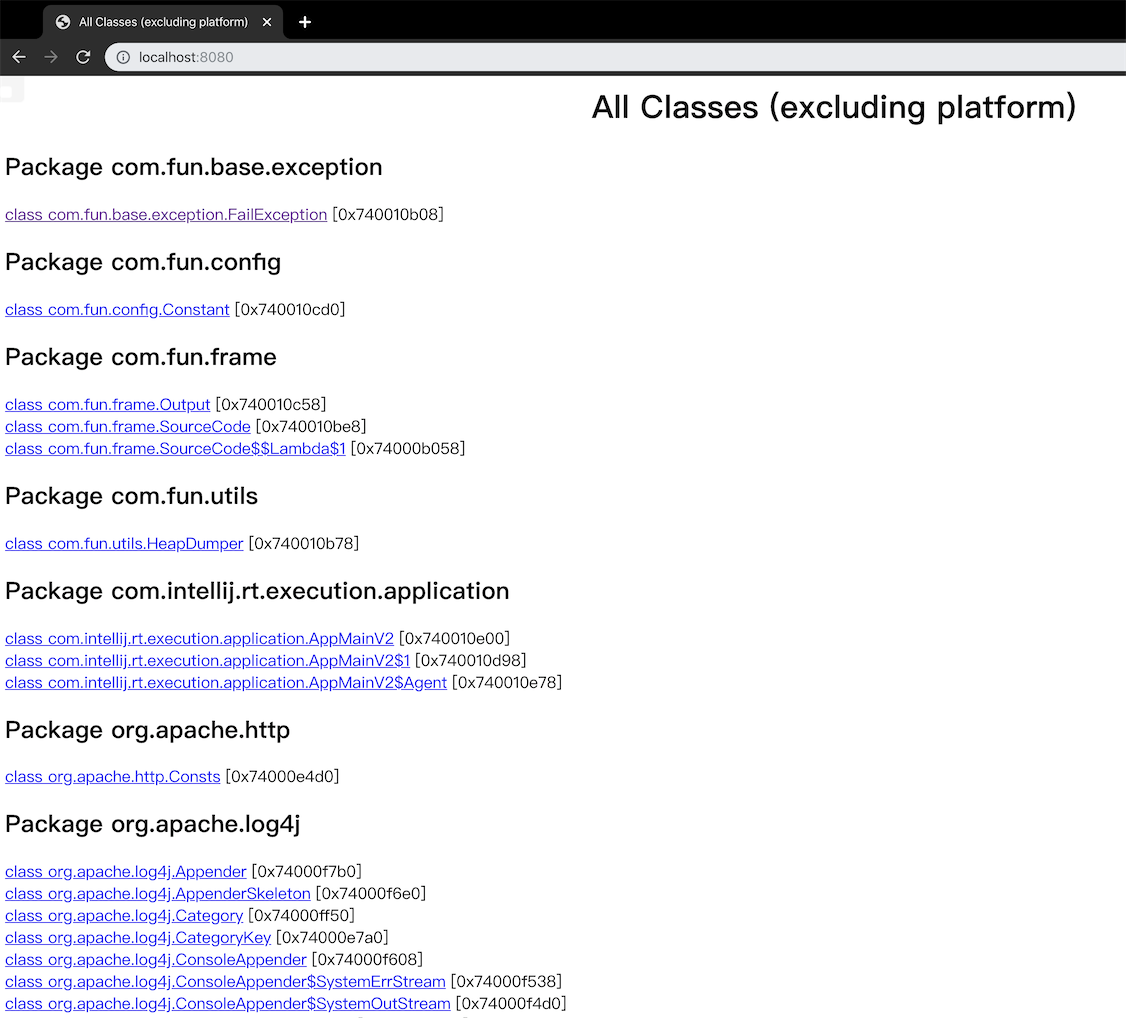Open a new tab with plus button
The height and width of the screenshot is (1018, 1126).
click(304, 22)
